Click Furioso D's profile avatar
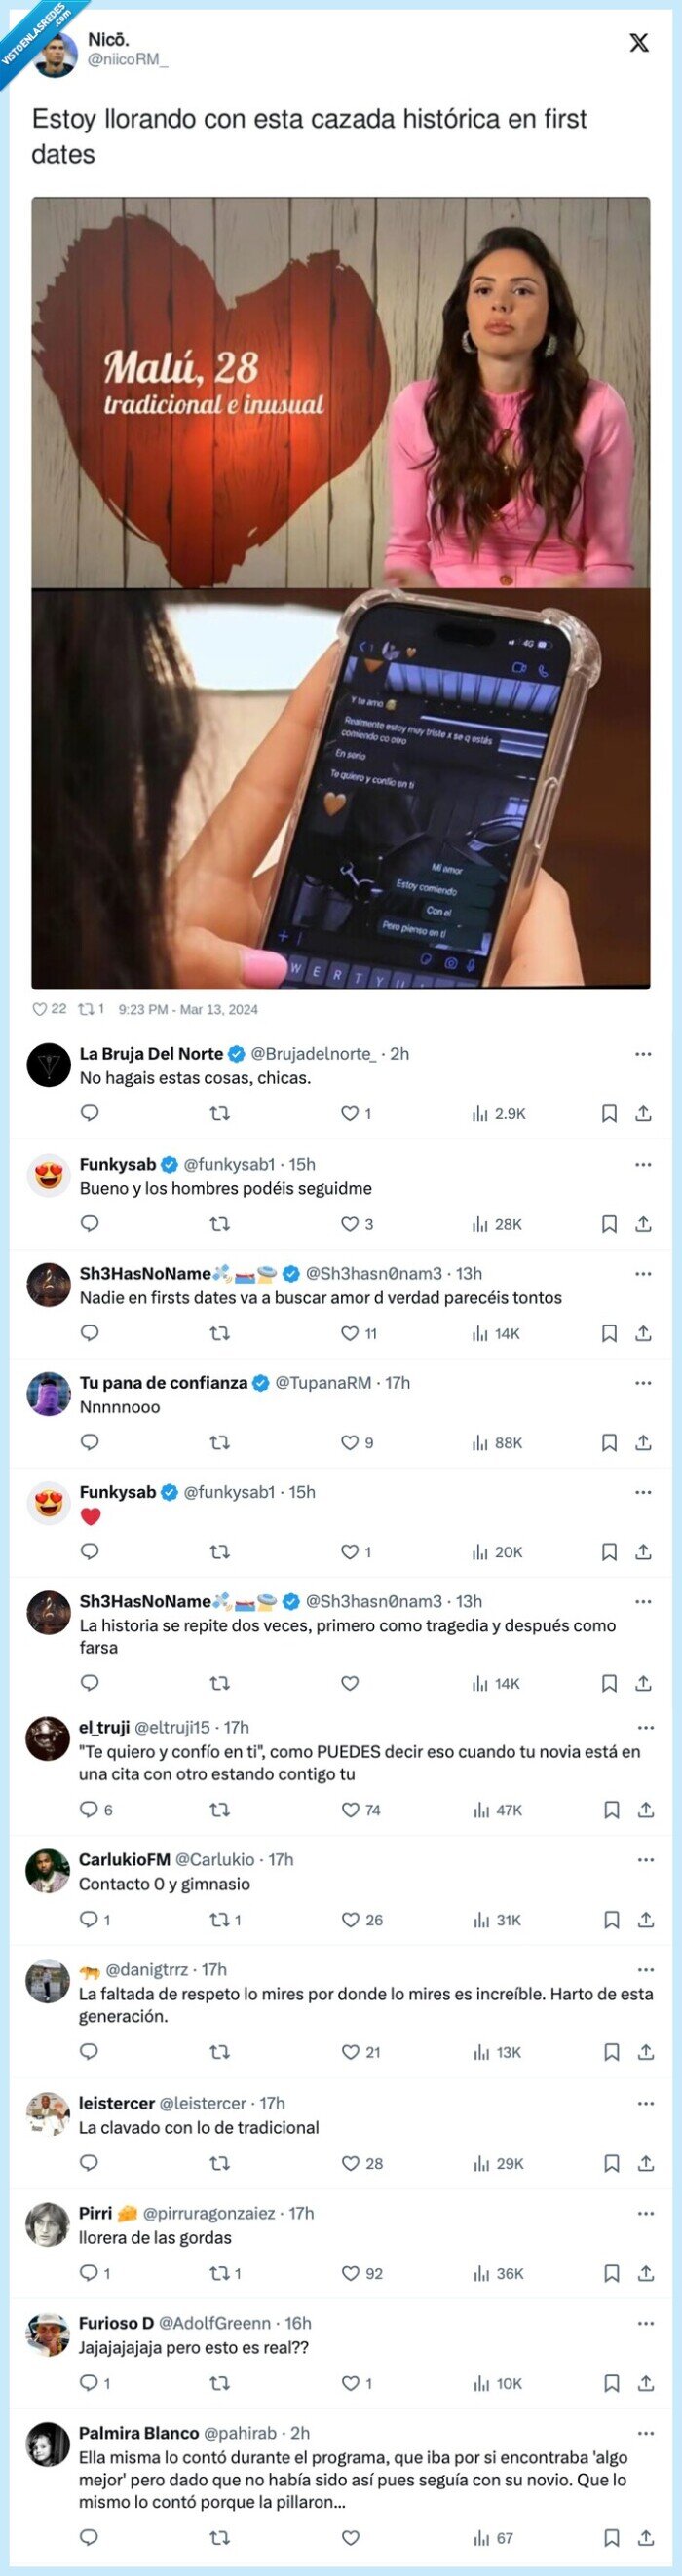 pos(48,2333)
